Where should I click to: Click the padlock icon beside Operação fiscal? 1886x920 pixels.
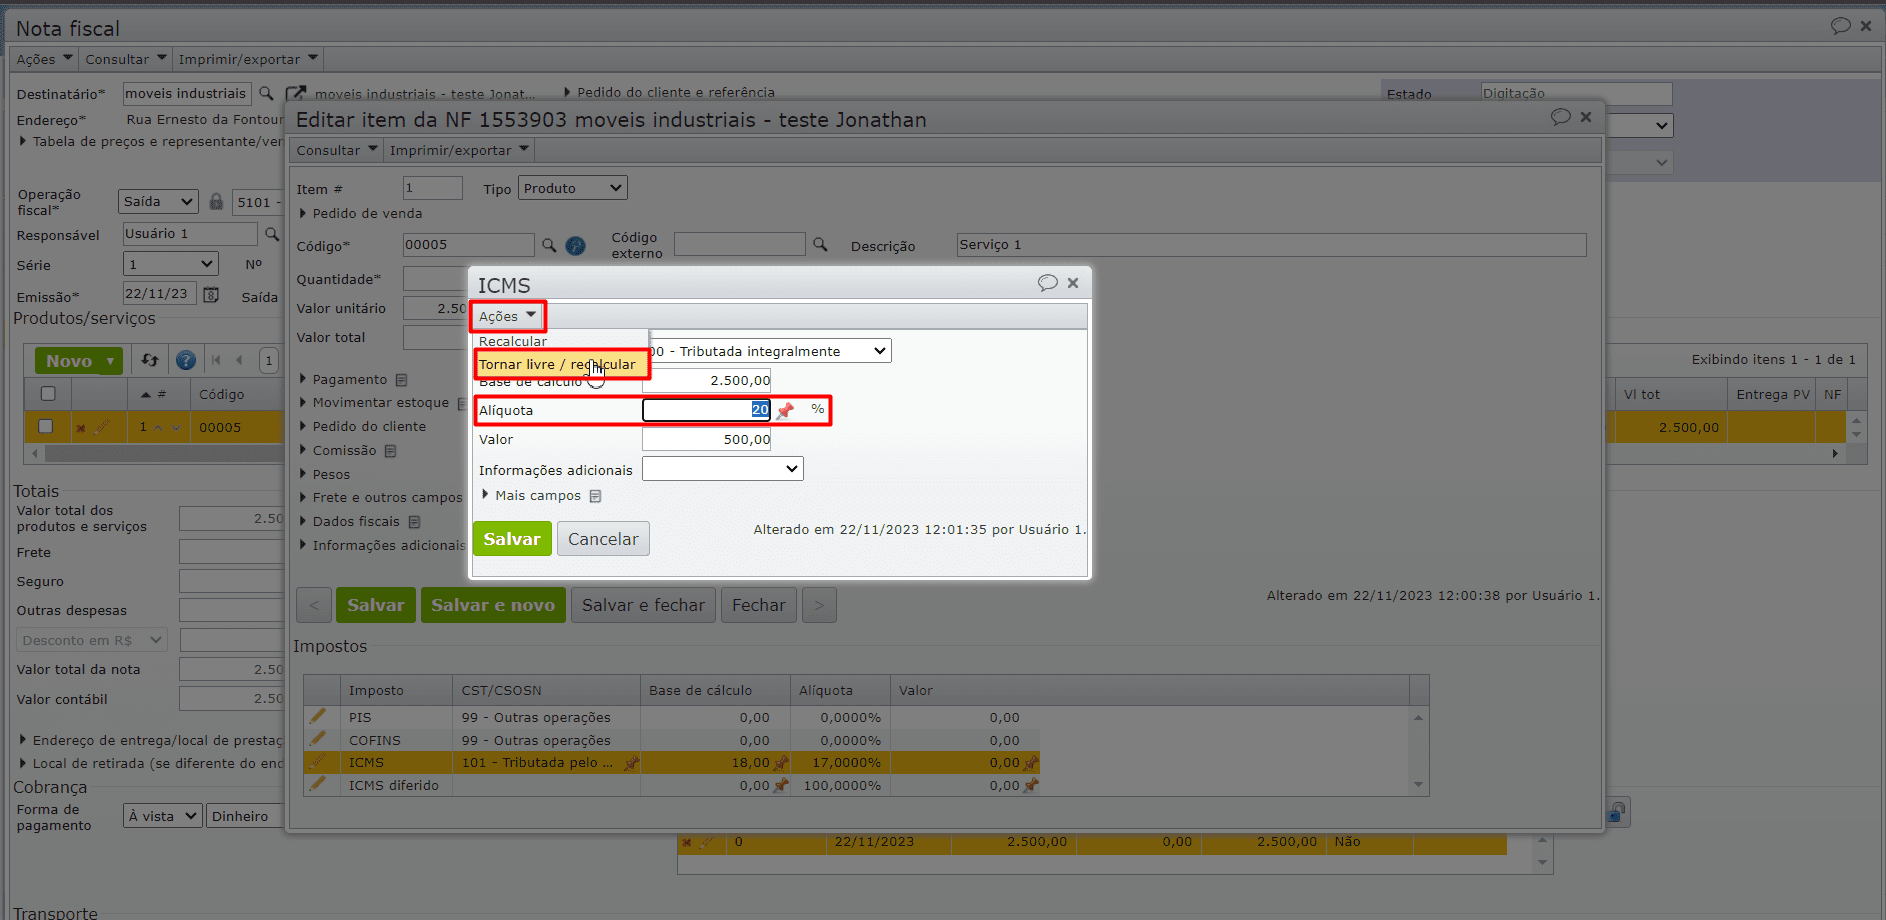tap(216, 201)
